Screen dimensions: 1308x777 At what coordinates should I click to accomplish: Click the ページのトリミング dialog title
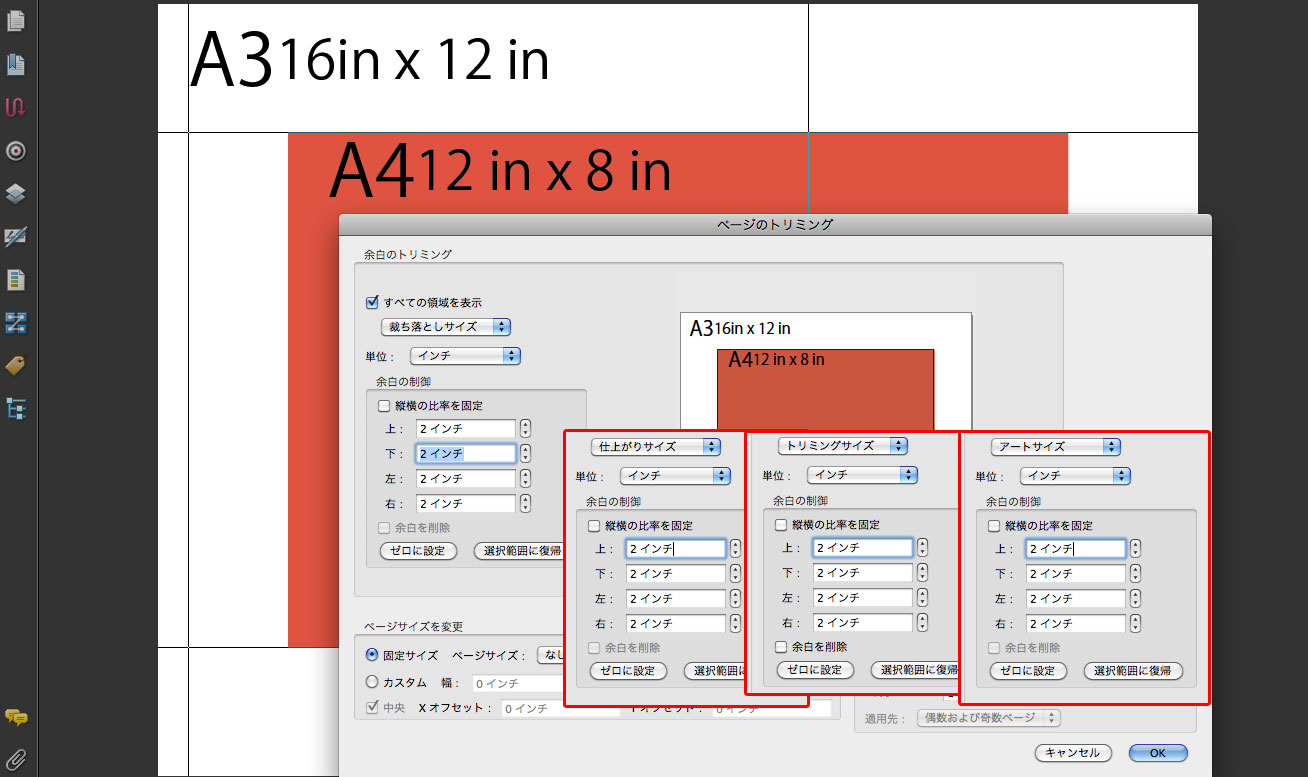point(775,224)
